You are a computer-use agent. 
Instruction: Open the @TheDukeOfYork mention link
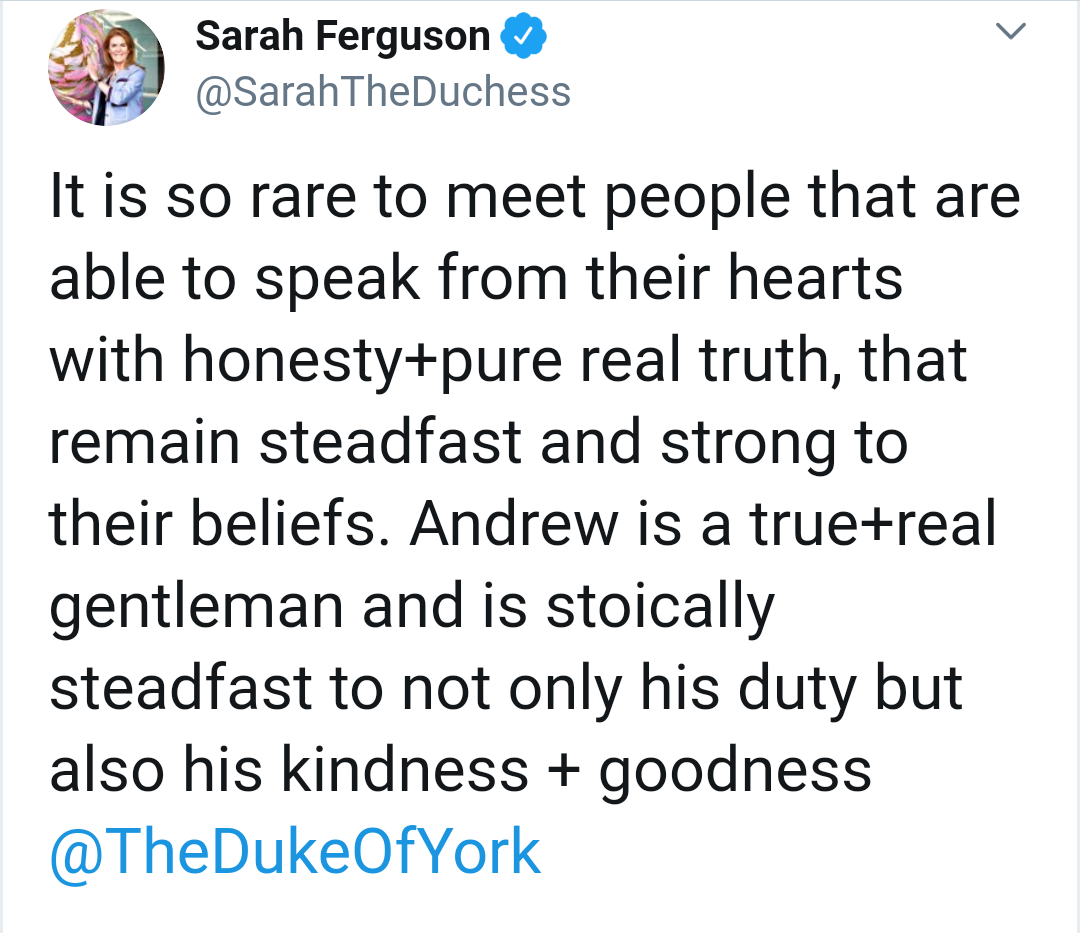click(295, 852)
